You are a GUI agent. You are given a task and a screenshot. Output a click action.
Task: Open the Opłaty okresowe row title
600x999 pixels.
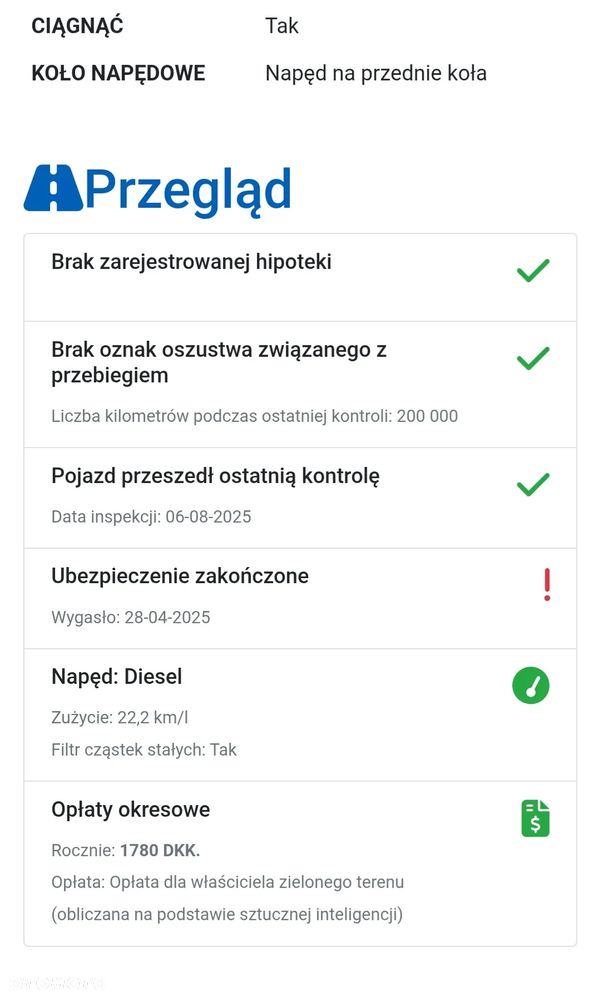tap(130, 809)
